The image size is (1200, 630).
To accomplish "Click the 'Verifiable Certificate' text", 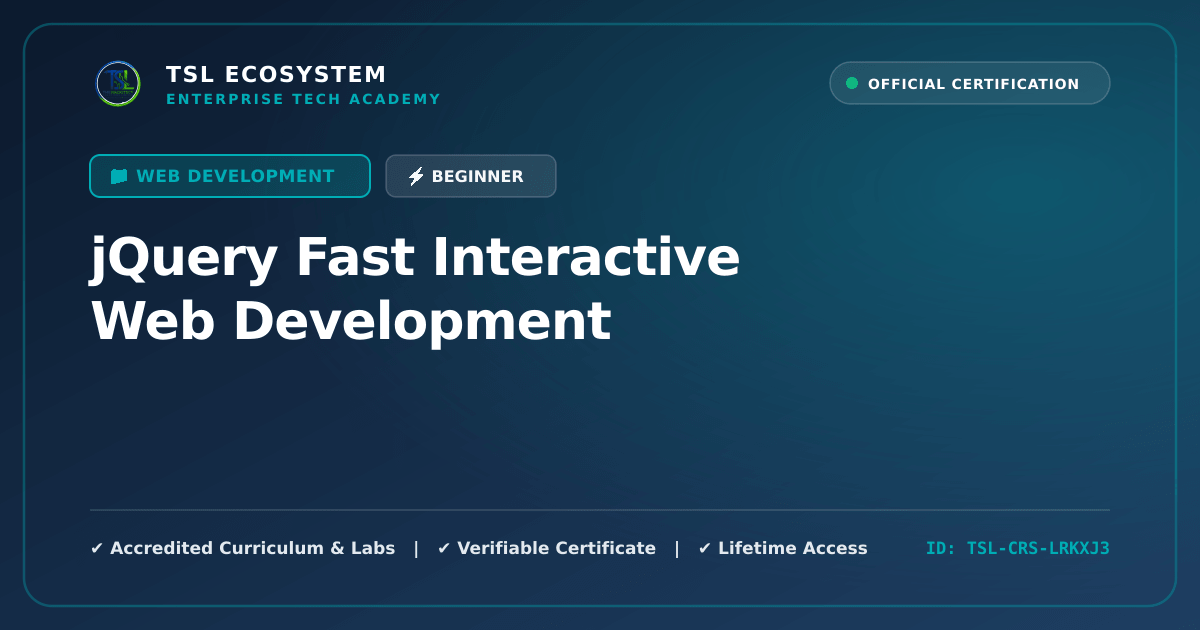I will click(556, 548).
